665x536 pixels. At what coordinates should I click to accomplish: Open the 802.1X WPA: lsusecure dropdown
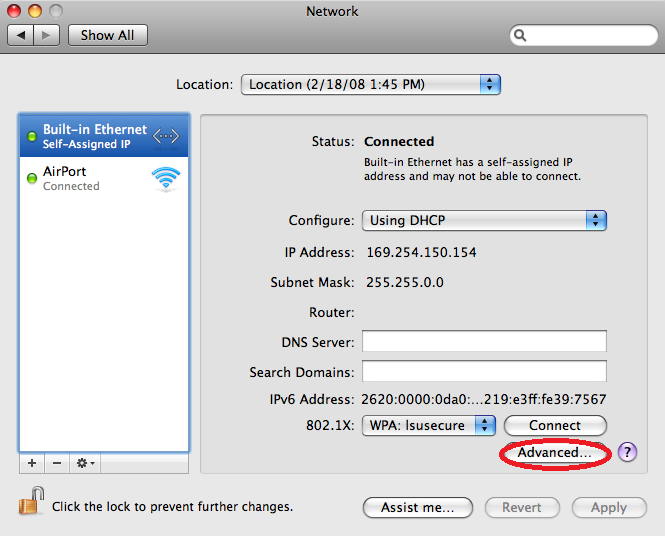(429, 425)
